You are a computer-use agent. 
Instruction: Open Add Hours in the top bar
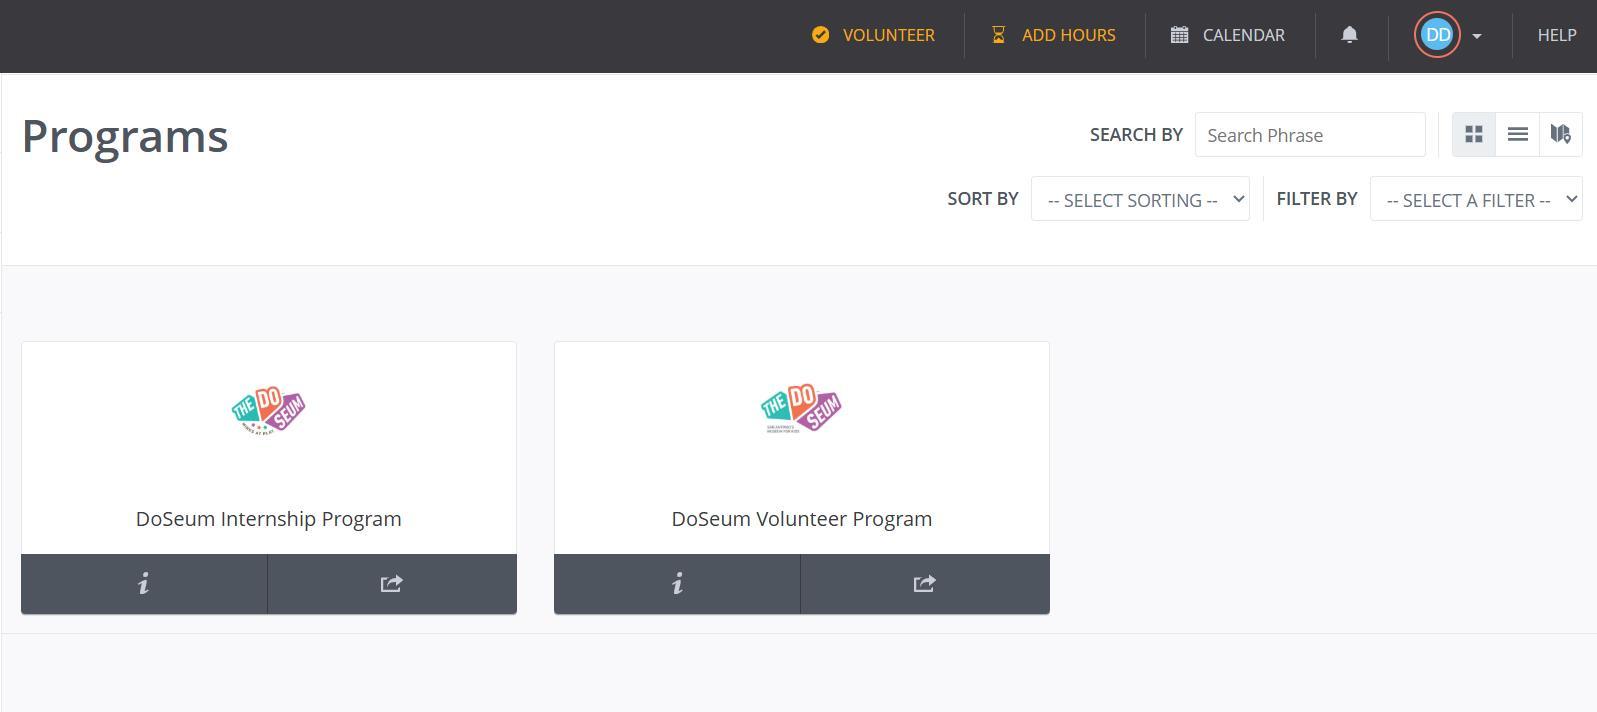click(x=1054, y=35)
